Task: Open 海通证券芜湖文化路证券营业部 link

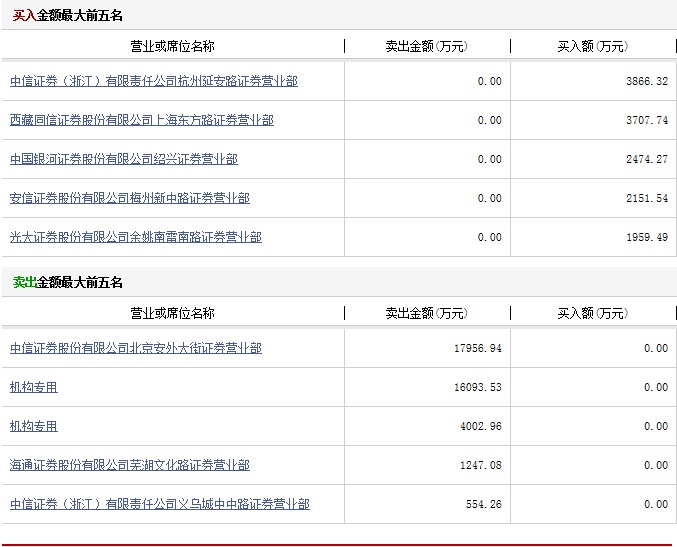Action: pyautogui.click(x=130, y=465)
